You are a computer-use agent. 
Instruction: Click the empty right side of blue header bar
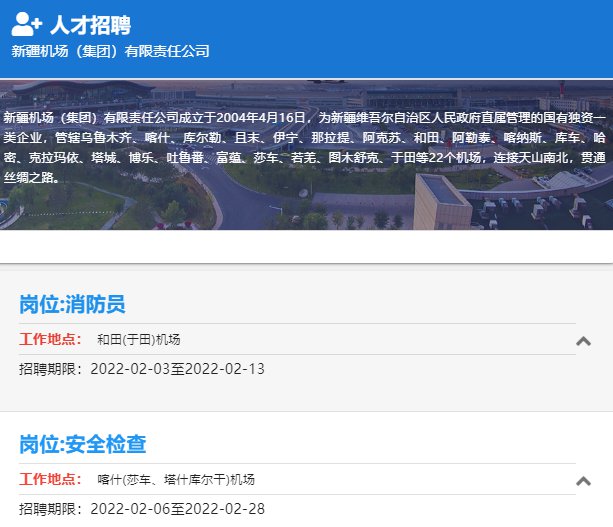tap(450, 38)
